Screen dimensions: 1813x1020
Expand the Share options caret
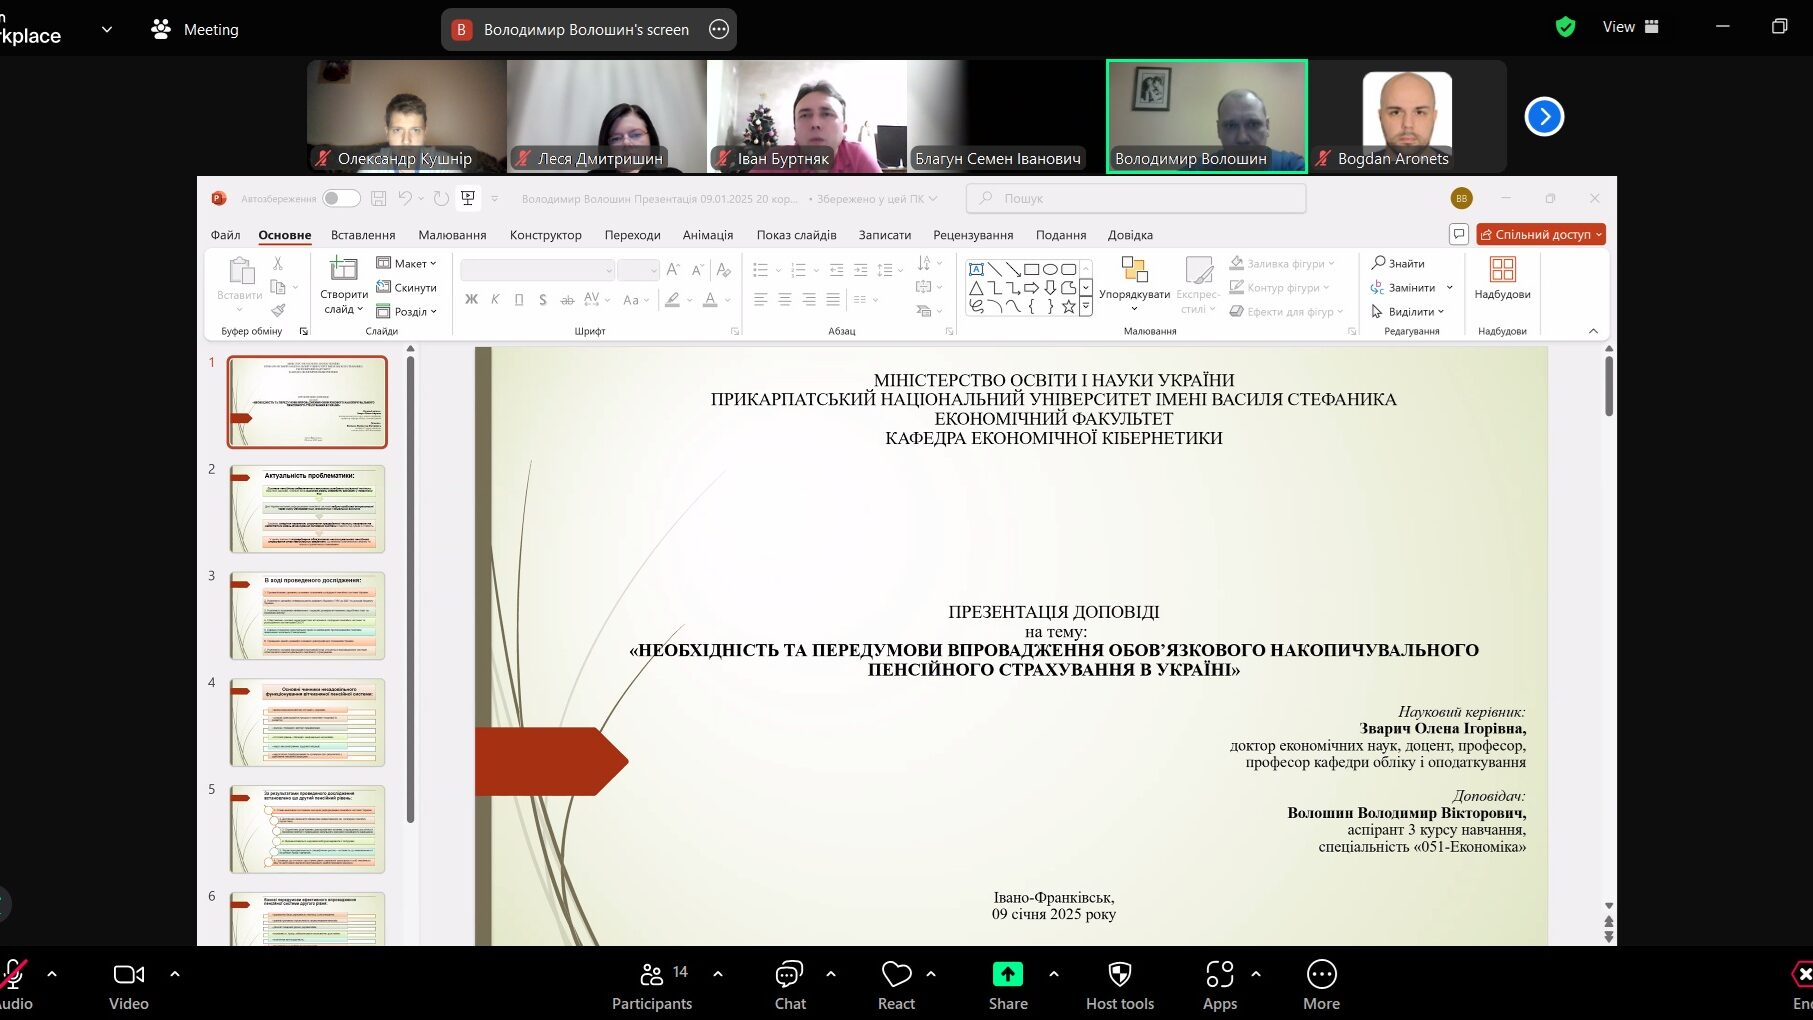click(x=1053, y=973)
